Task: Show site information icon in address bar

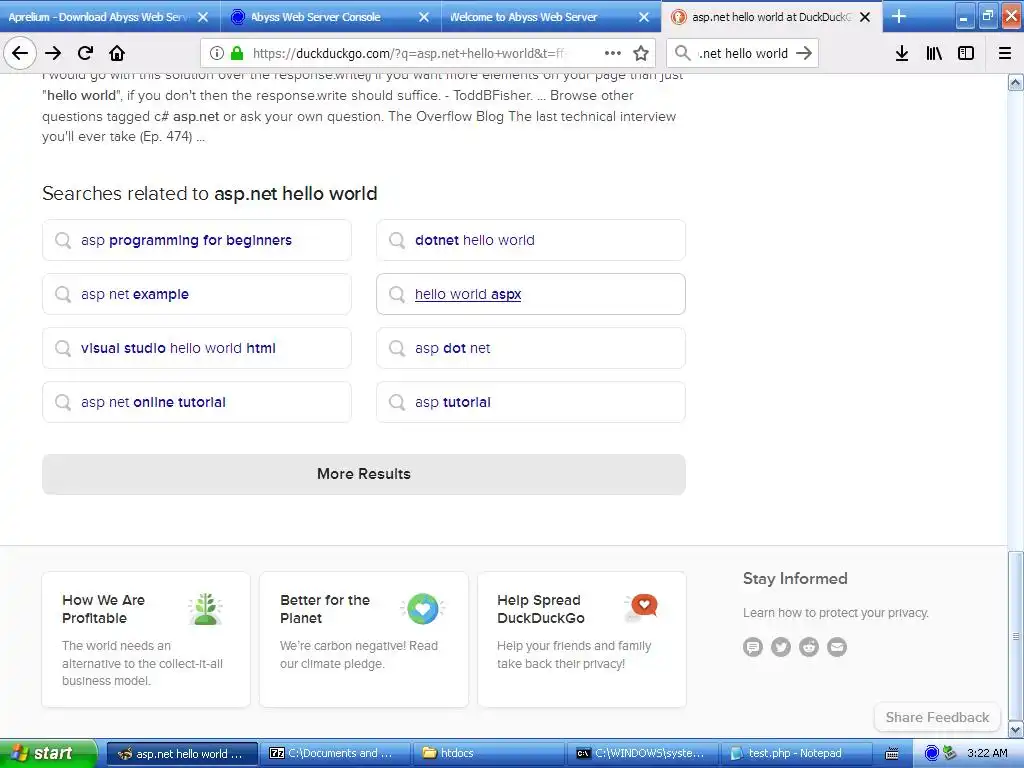Action: 217,53
